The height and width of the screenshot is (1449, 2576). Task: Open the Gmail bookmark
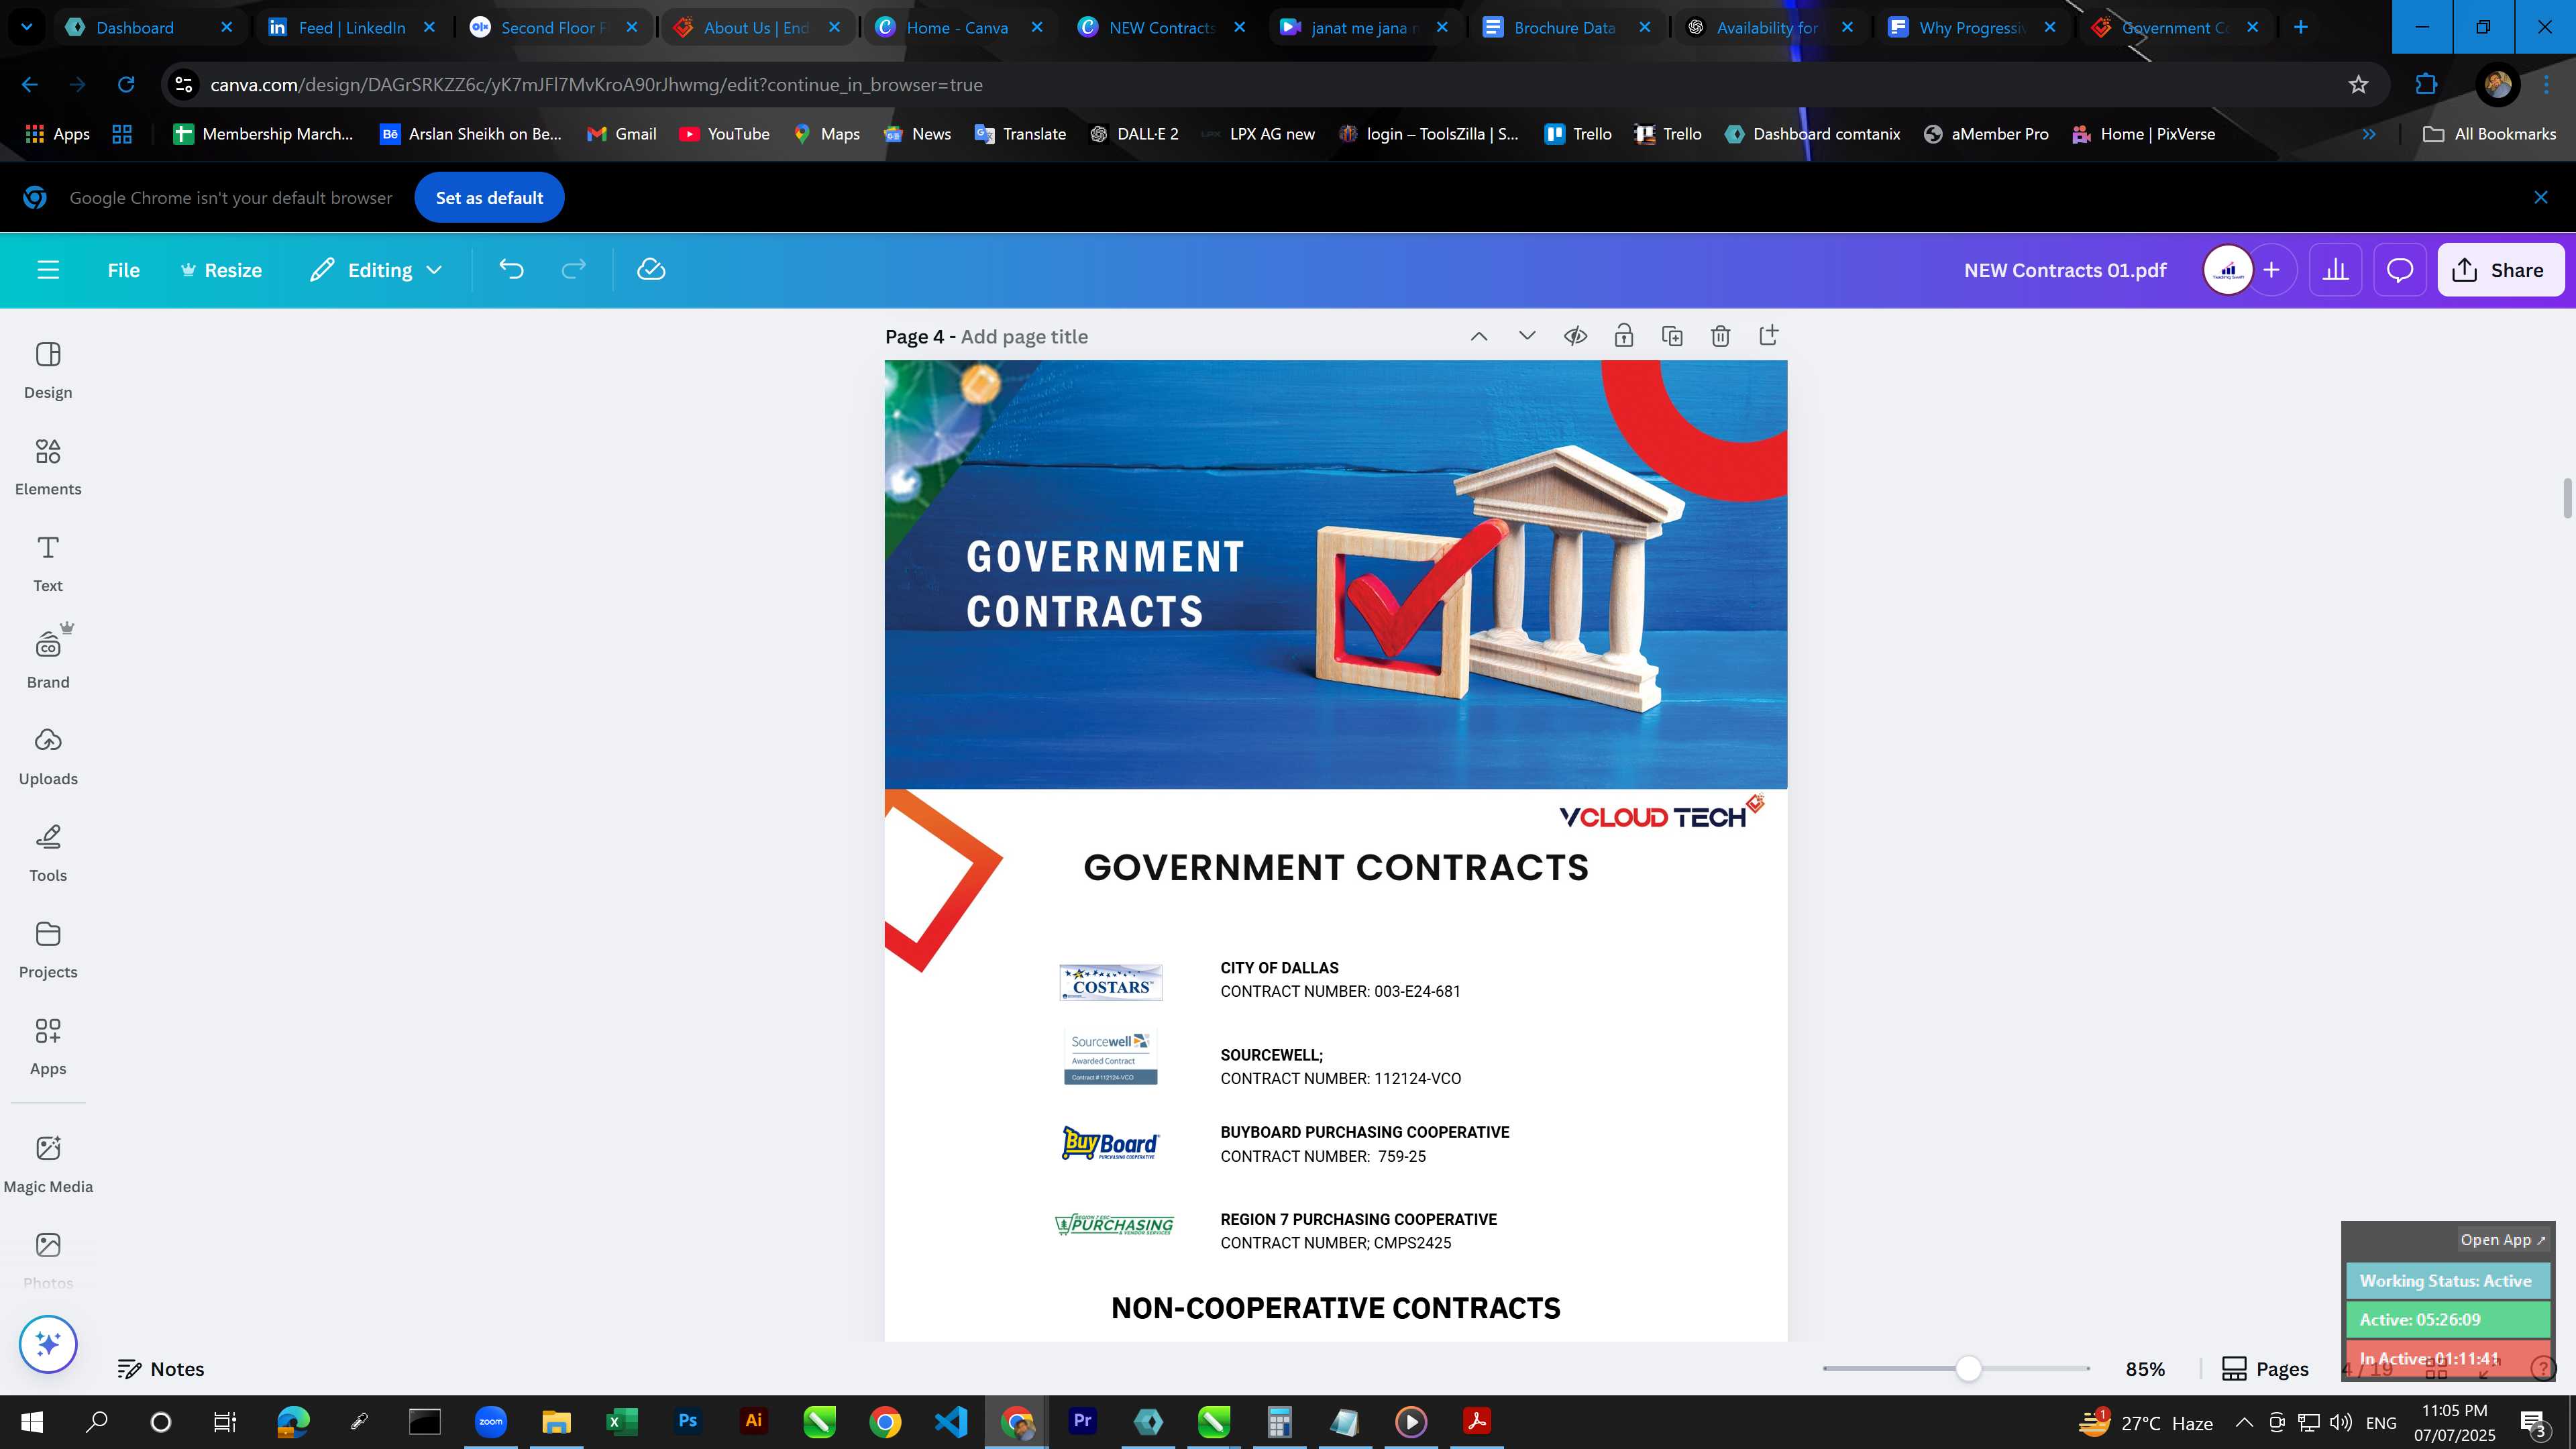[621, 134]
